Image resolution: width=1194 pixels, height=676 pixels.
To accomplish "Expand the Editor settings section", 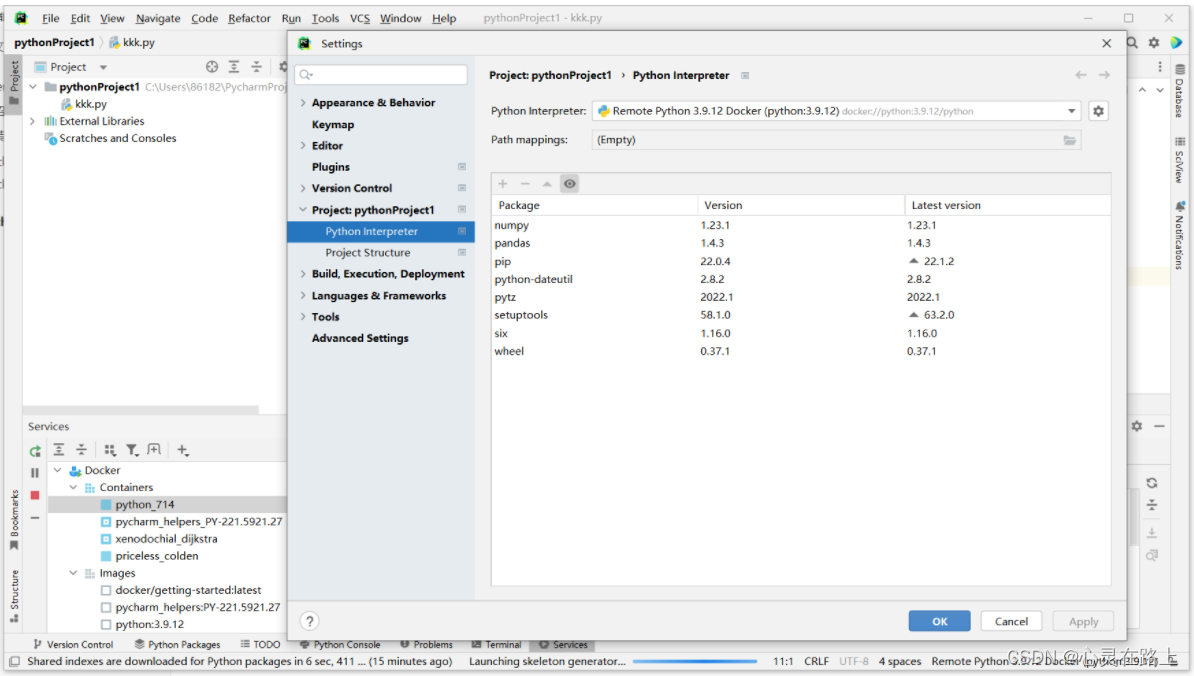I will (303, 145).
